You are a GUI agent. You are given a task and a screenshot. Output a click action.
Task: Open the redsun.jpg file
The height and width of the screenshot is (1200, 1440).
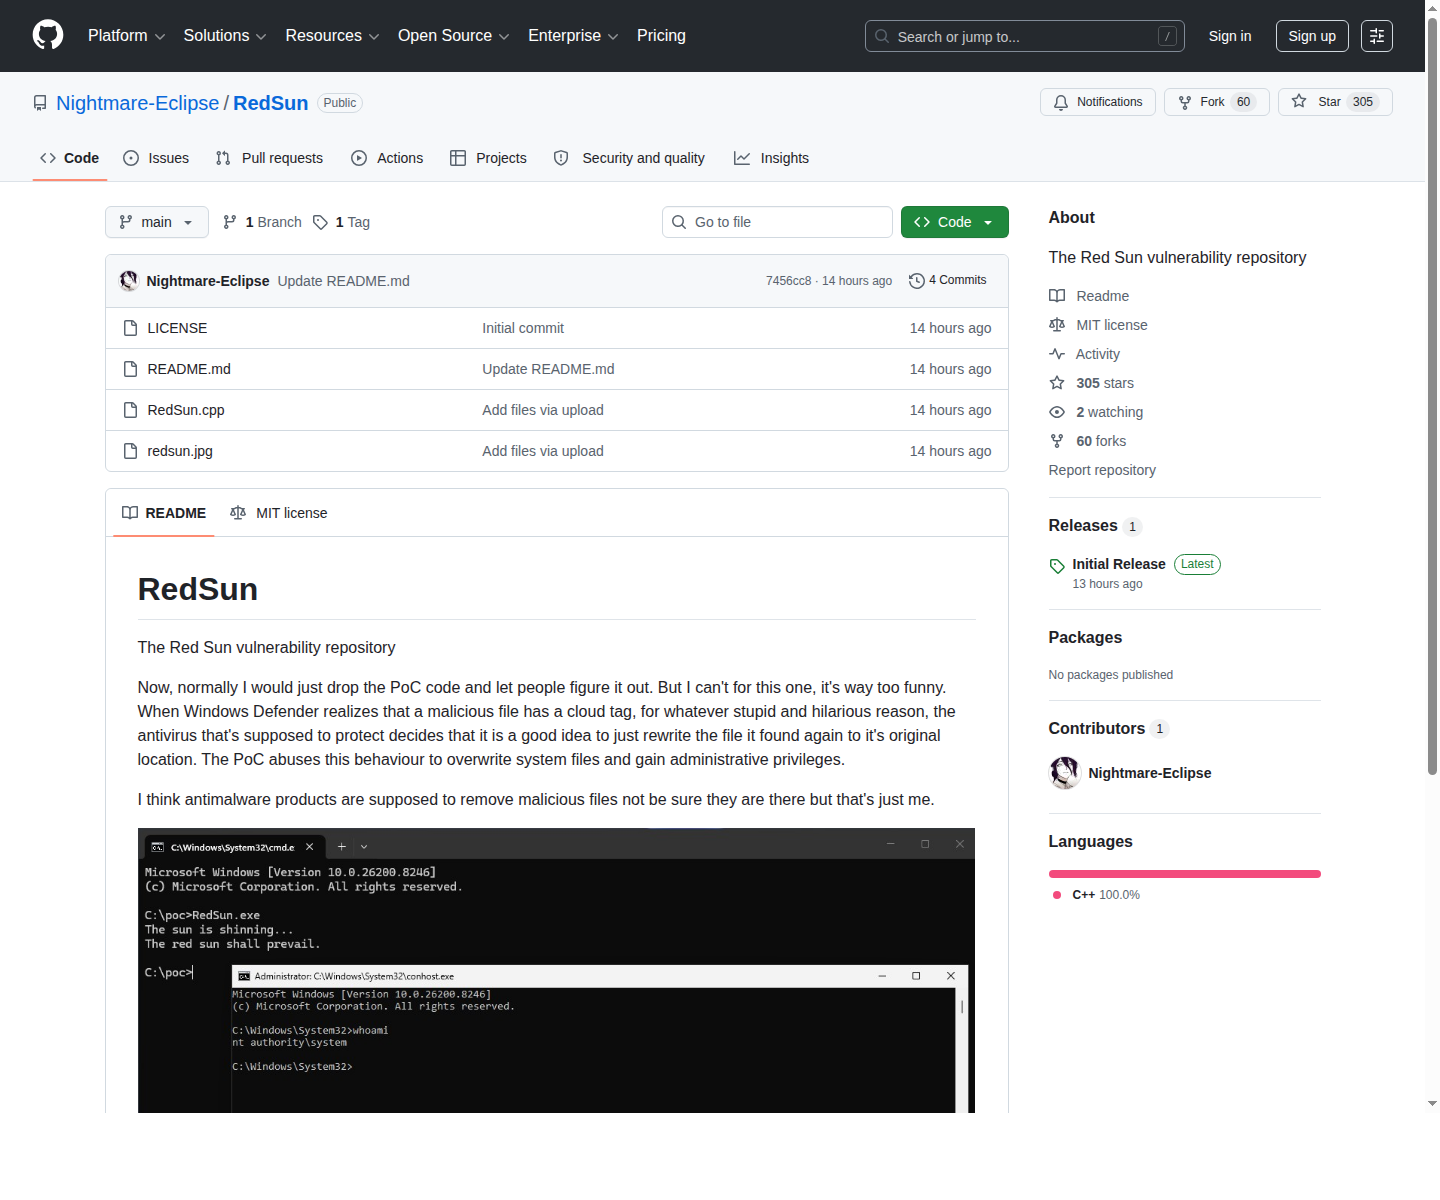(x=180, y=451)
